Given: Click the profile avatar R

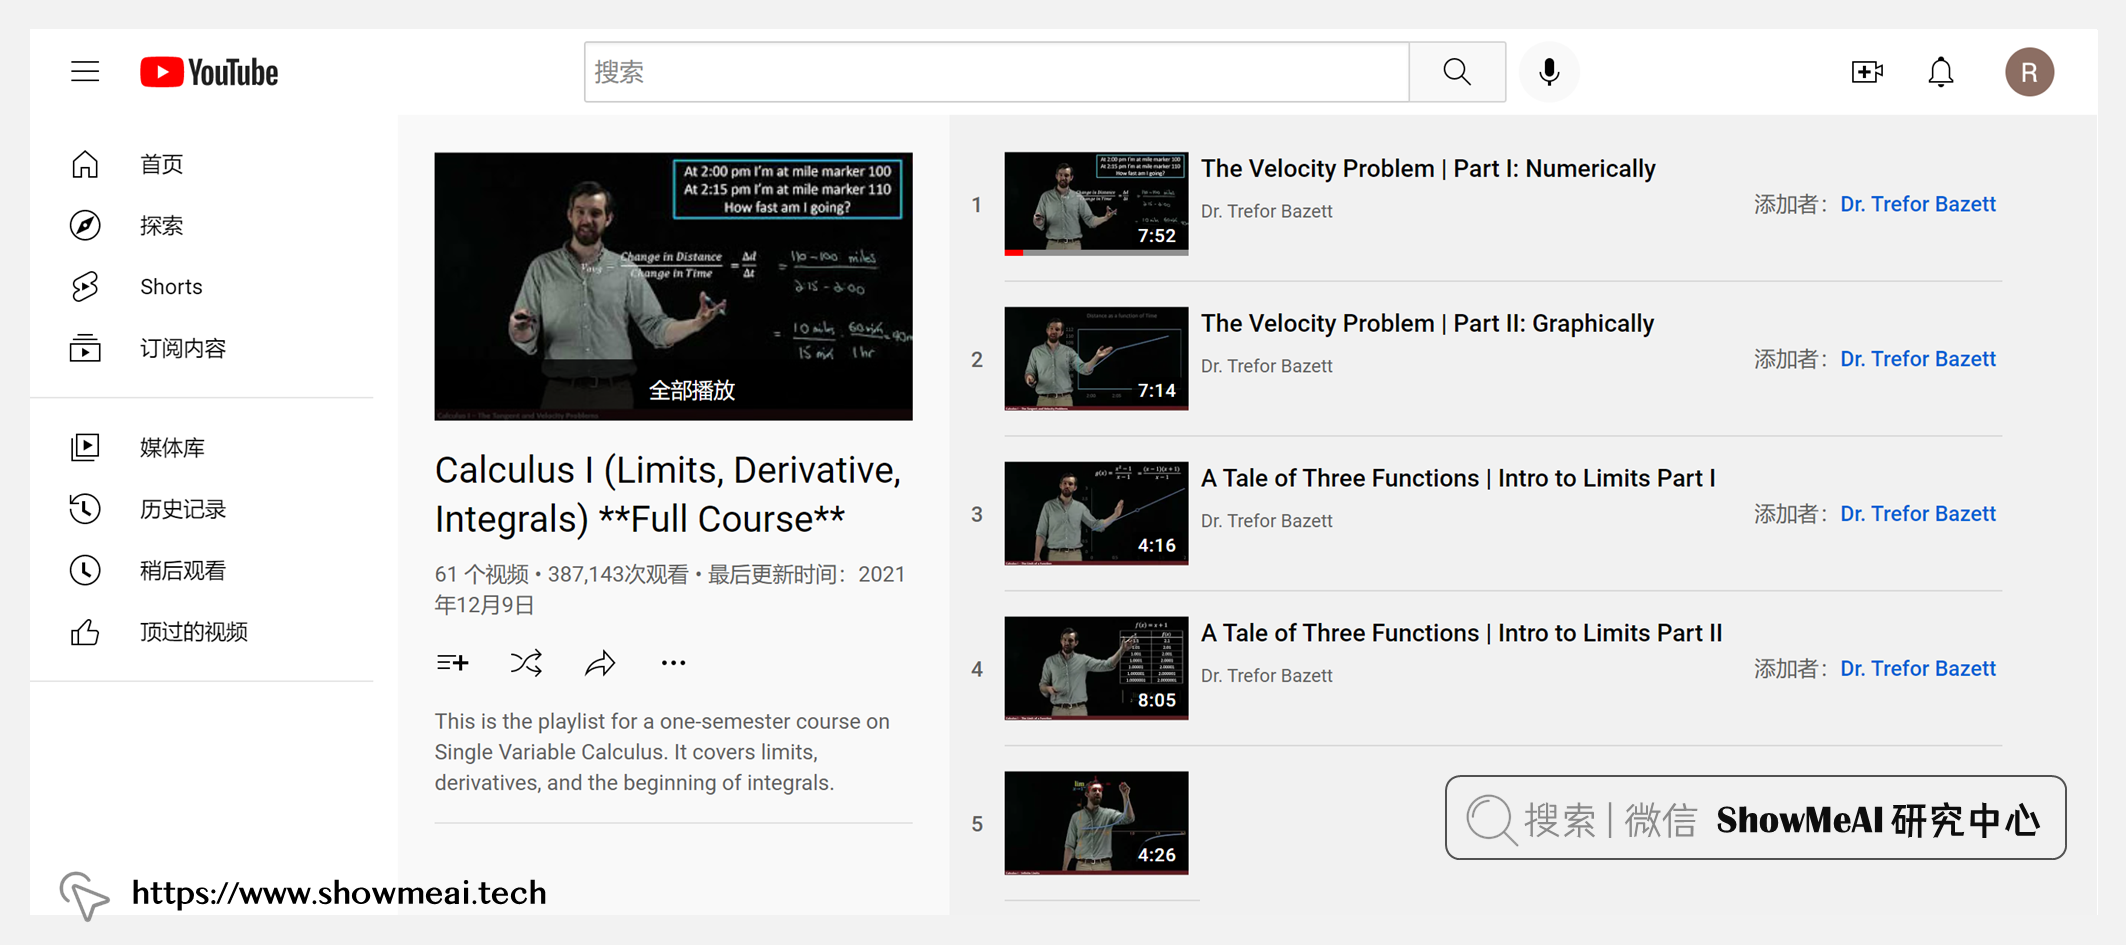Looking at the screenshot, I should [x=2028, y=71].
